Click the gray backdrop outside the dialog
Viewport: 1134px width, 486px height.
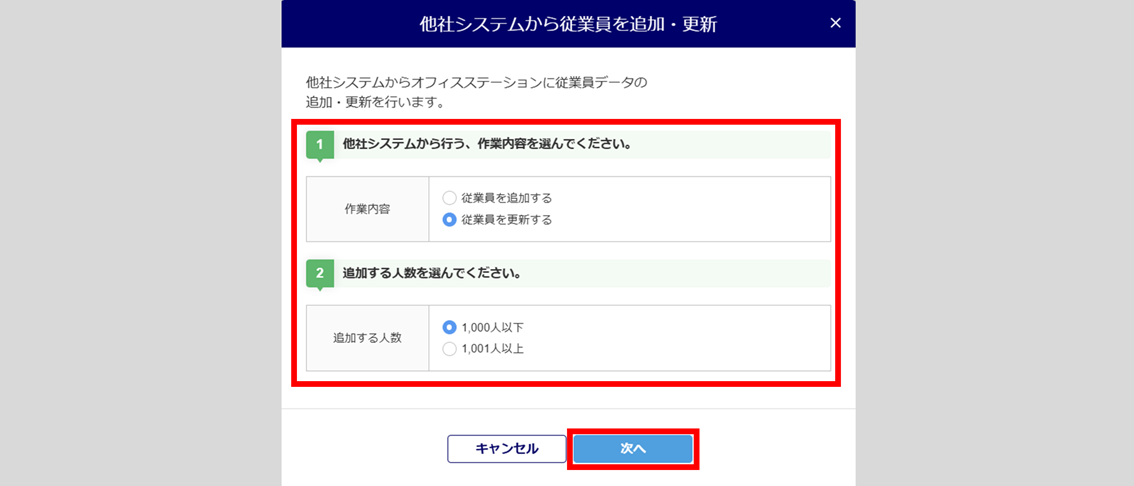click(x=137, y=243)
